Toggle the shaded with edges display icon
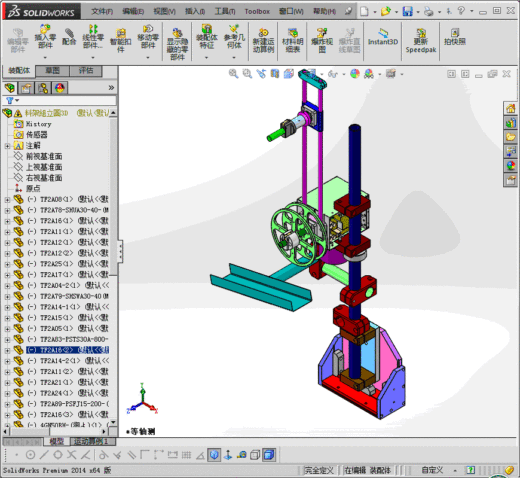Screen dimensions: 520x478 [269, 455]
